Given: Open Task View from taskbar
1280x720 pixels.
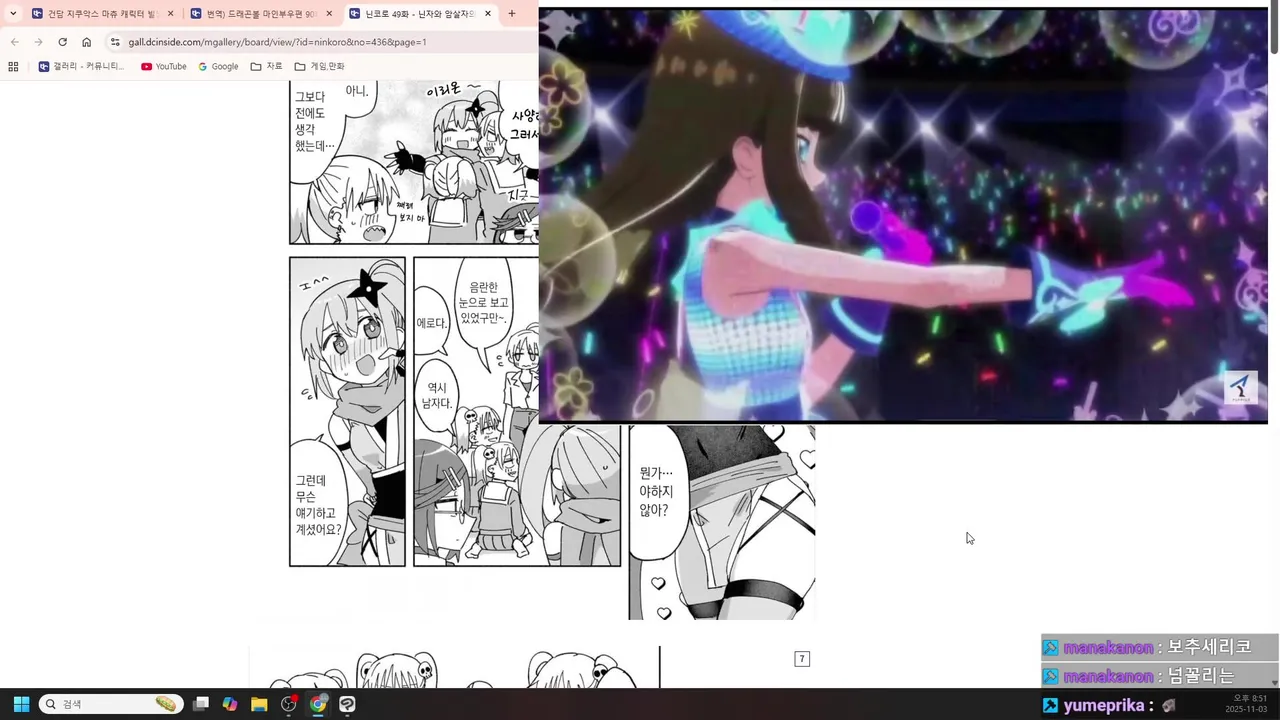Looking at the screenshot, I should click(201, 704).
